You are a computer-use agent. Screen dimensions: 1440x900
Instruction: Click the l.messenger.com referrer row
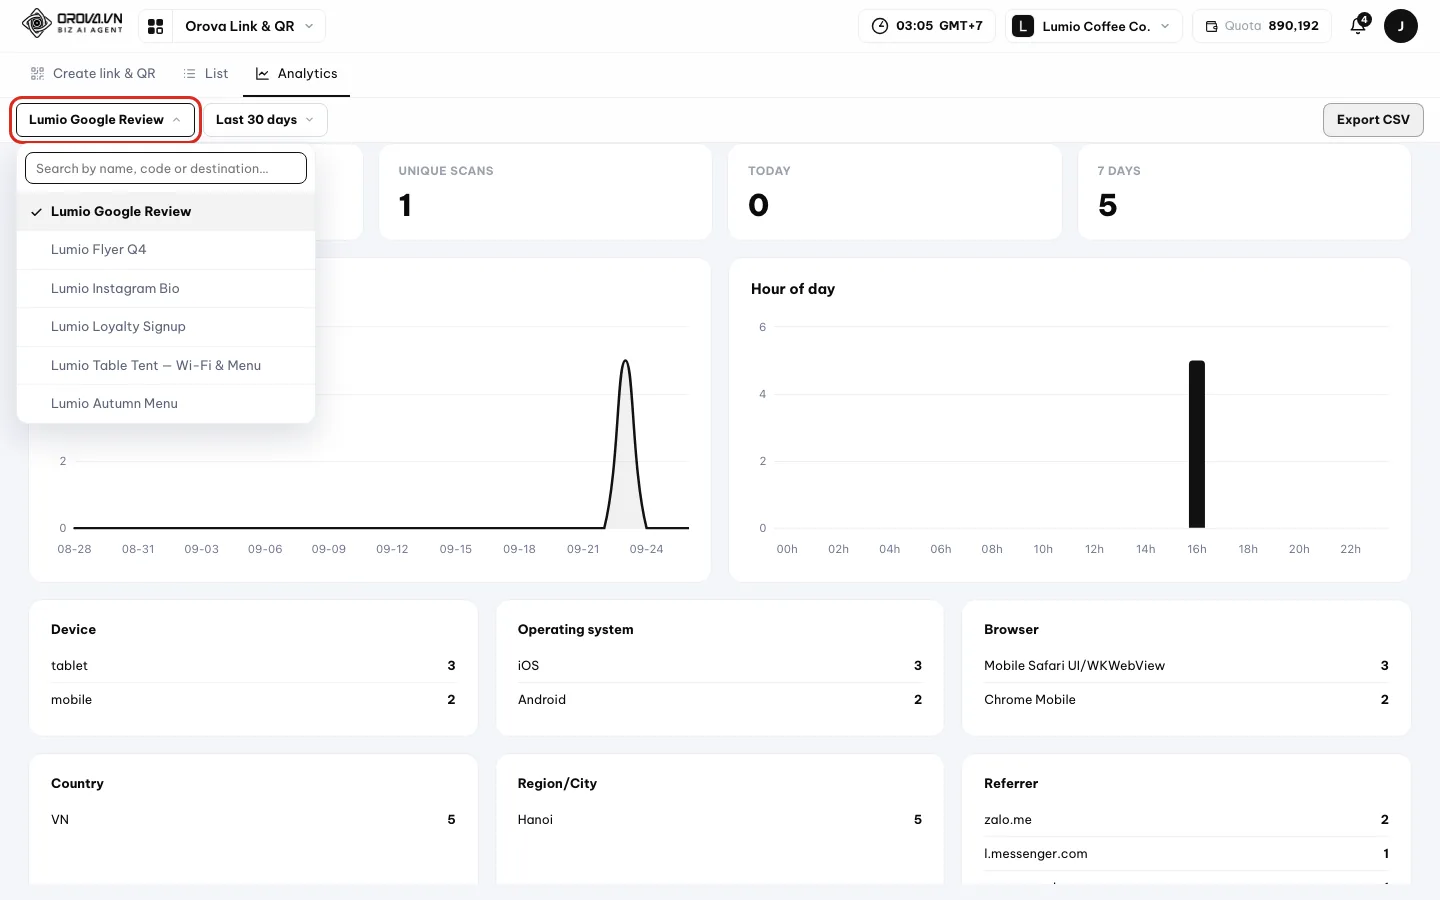click(x=1186, y=854)
